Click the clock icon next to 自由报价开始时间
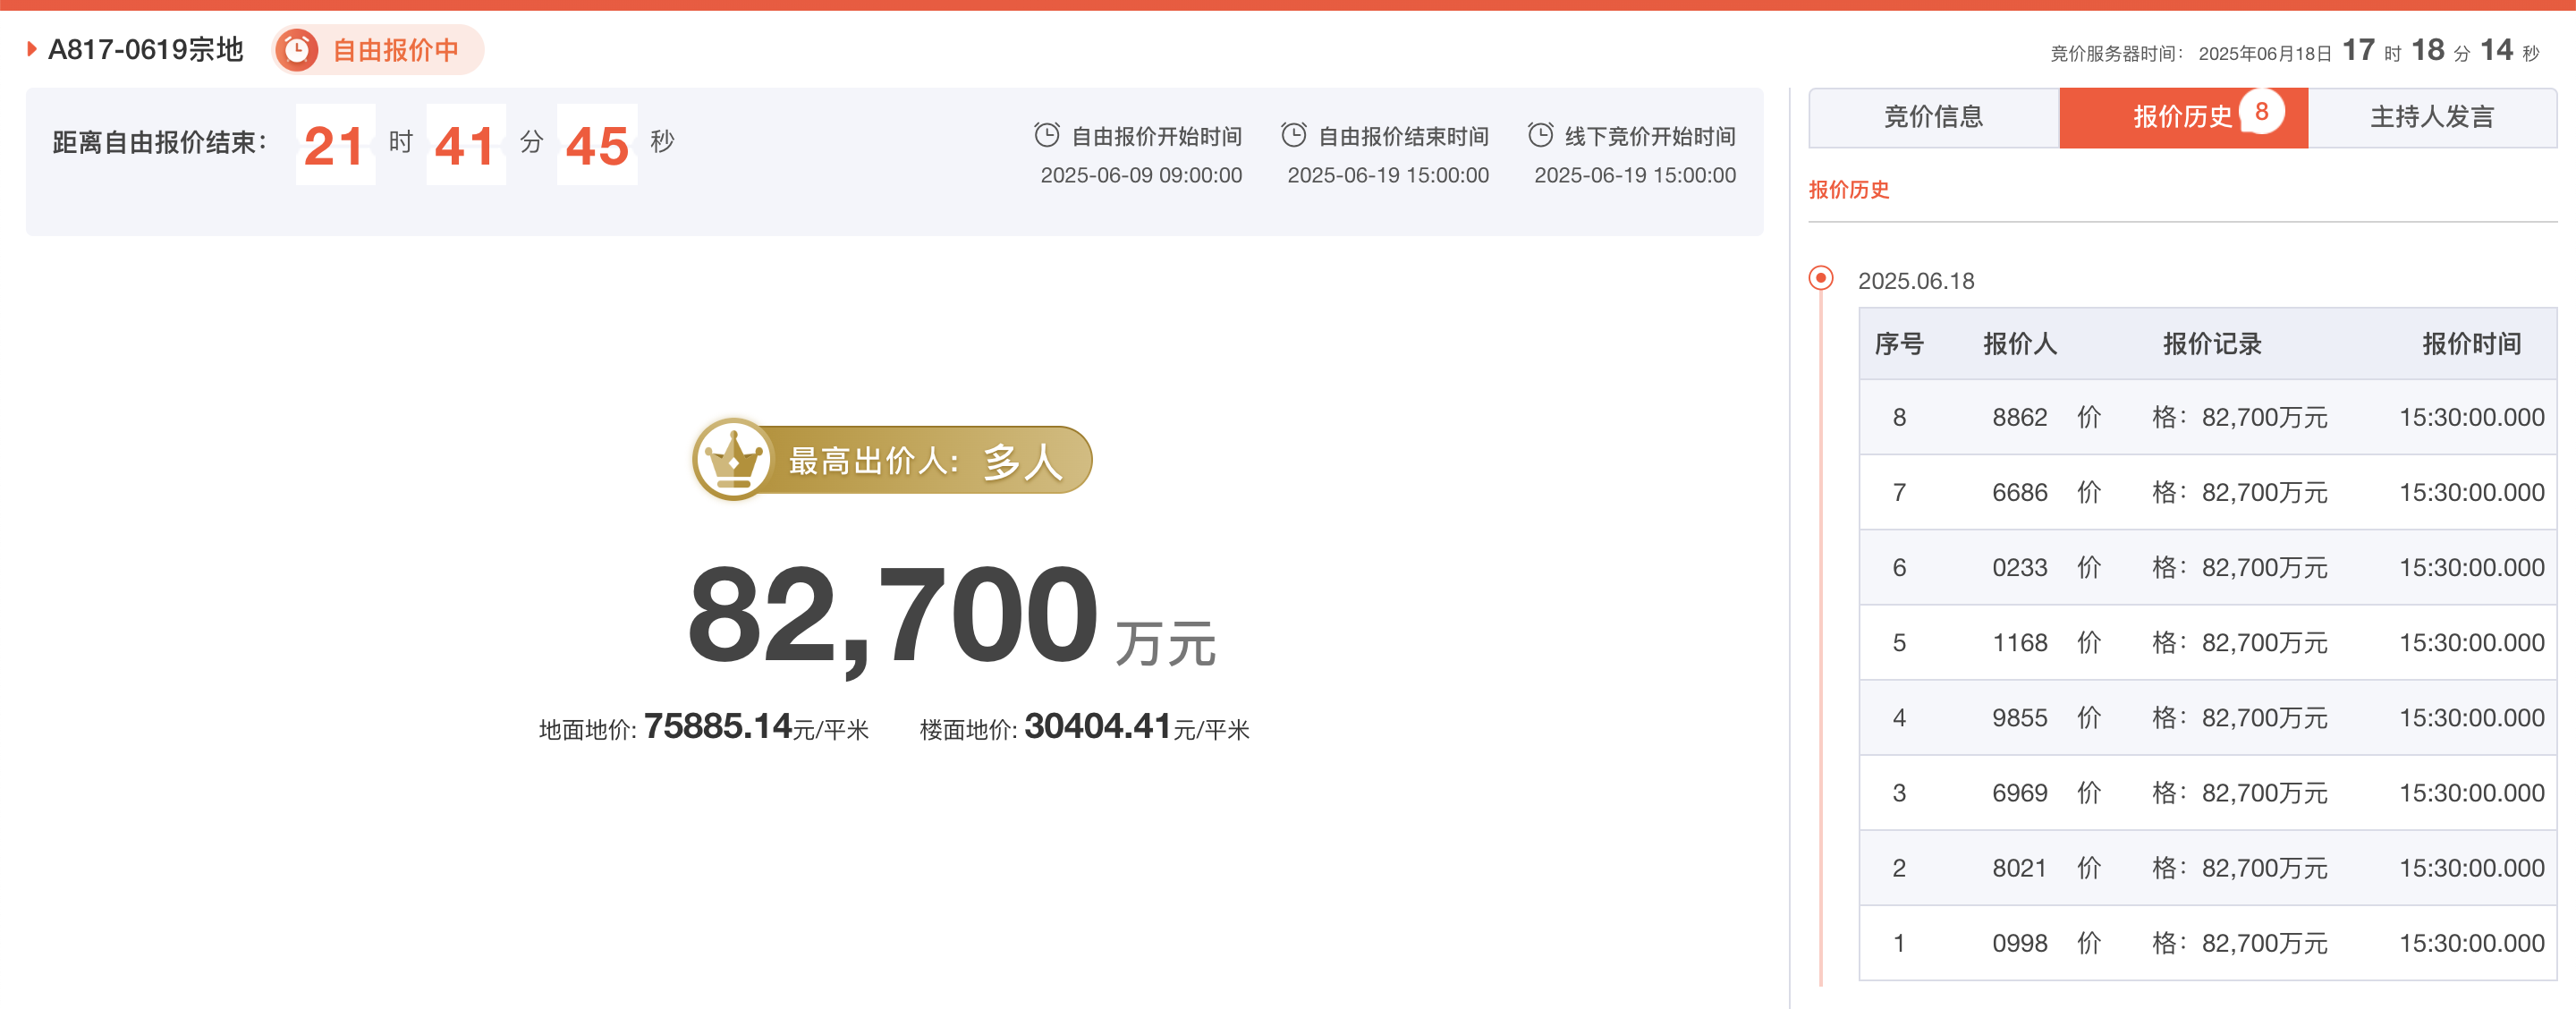The height and width of the screenshot is (1009, 2576). pyautogui.click(x=1046, y=135)
